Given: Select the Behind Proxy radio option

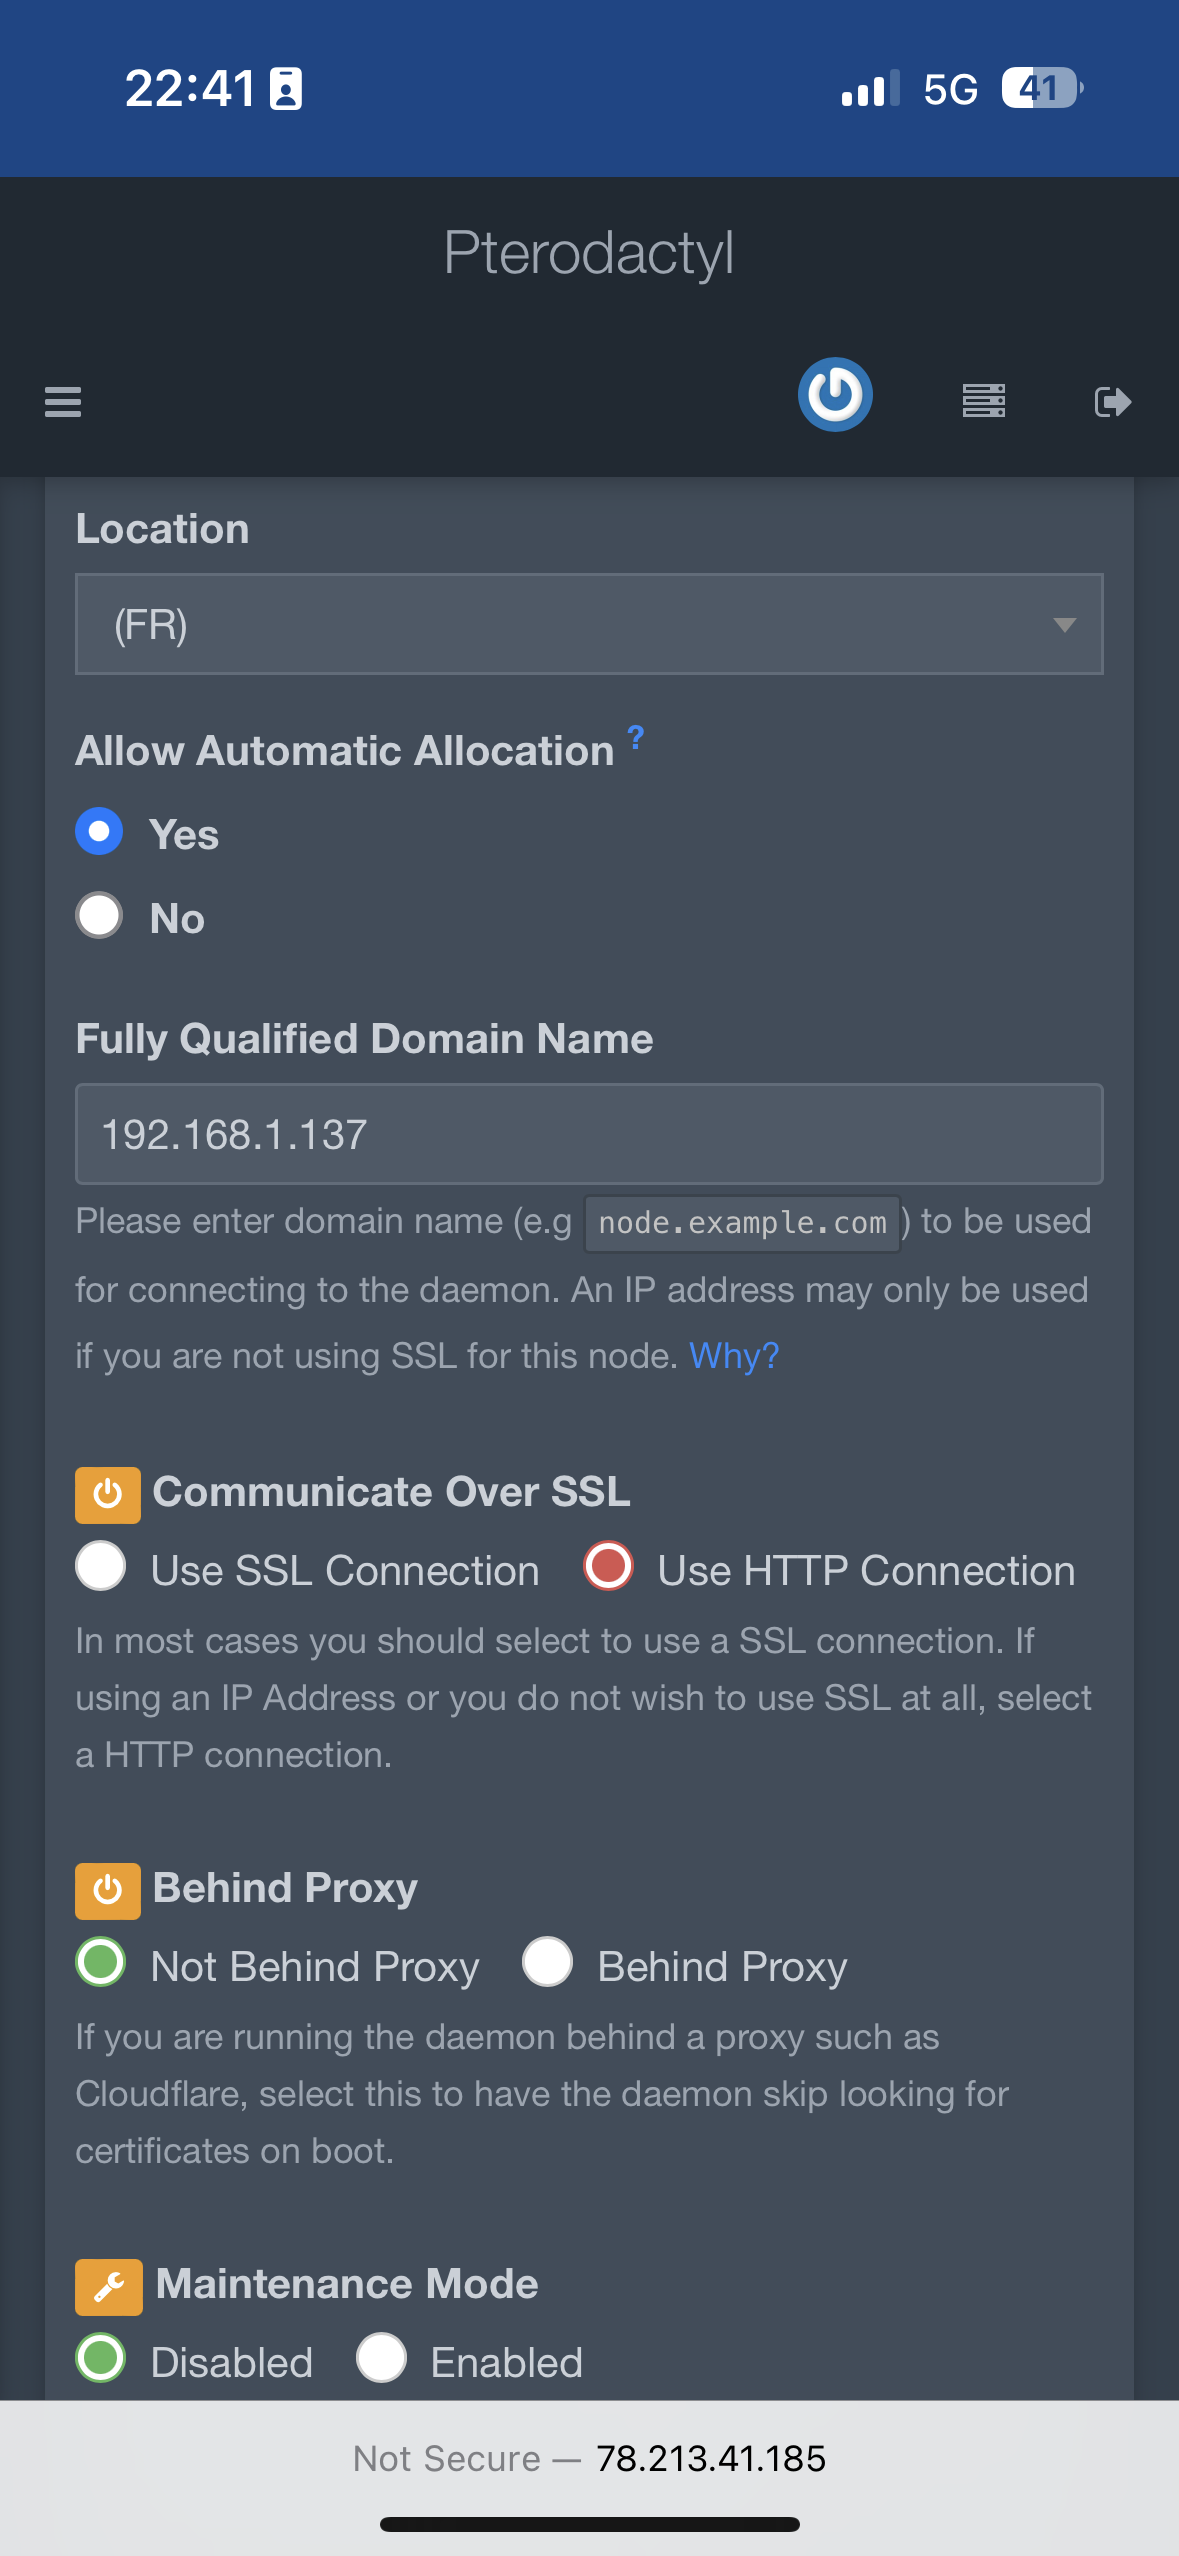Looking at the screenshot, I should click(x=548, y=1962).
